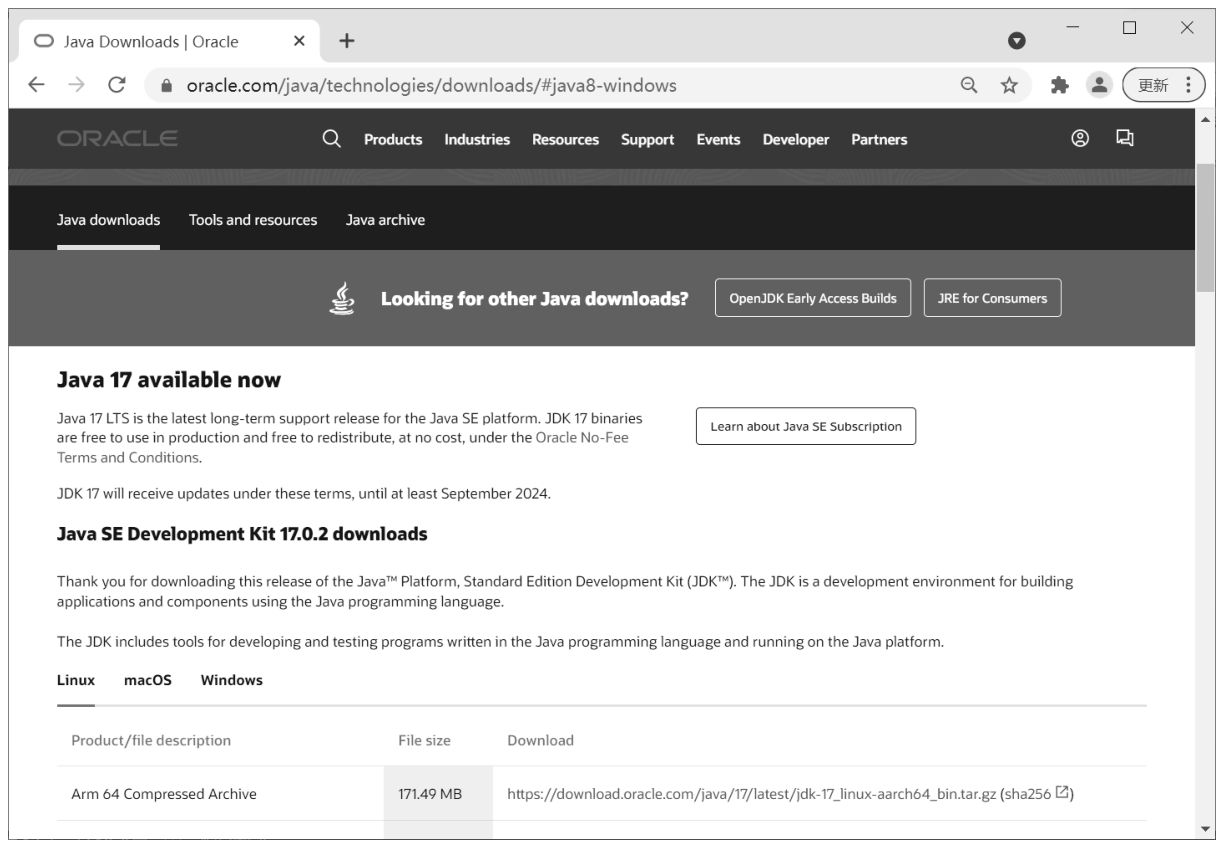1224x847 pixels.
Task: Click JRE for Consumers button
Action: coord(992,298)
